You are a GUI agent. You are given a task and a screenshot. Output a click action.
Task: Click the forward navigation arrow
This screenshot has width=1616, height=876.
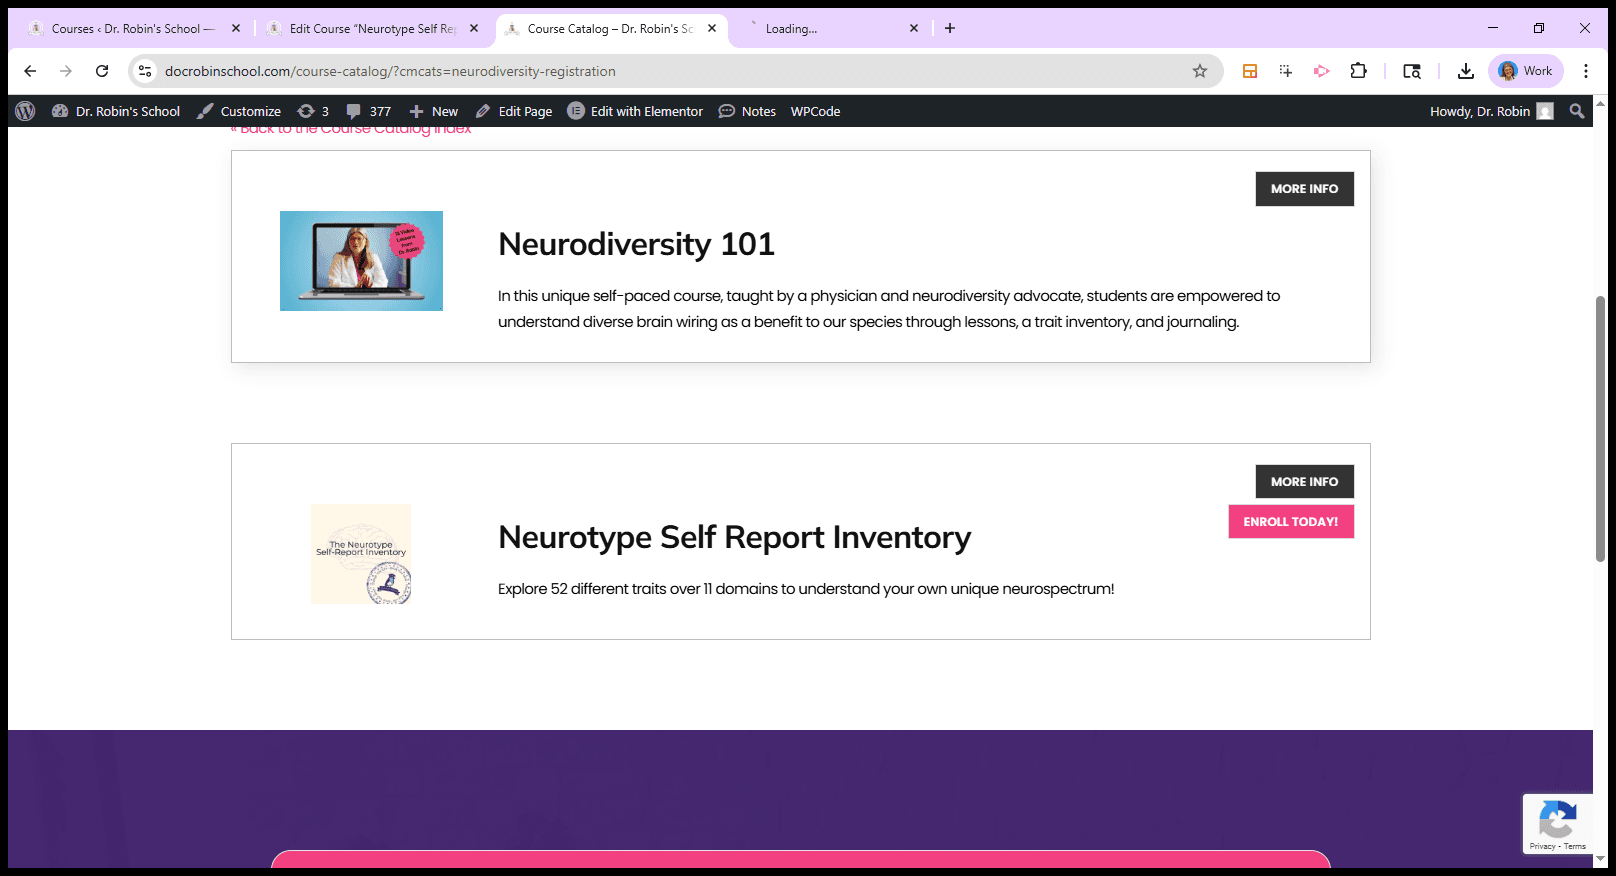(x=66, y=71)
